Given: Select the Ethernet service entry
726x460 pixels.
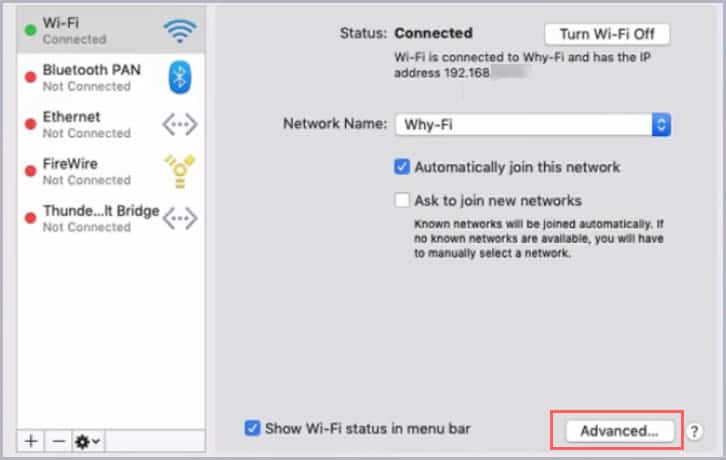Looking at the screenshot, I should pyautogui.click(x=111, y=124).
